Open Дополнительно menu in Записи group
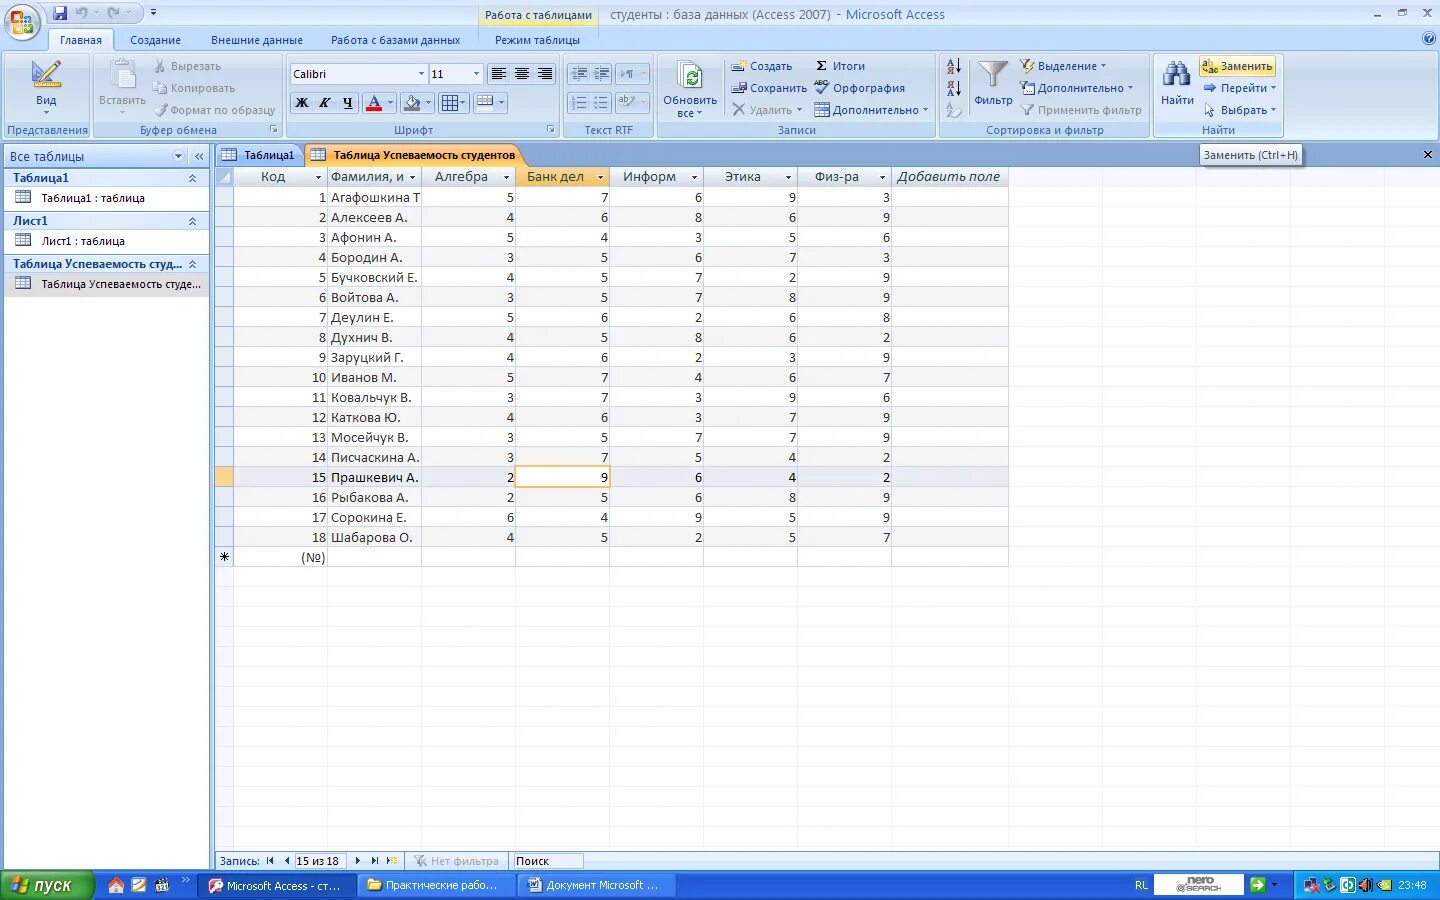This screenshot has height=900, width=1440. 871,110
